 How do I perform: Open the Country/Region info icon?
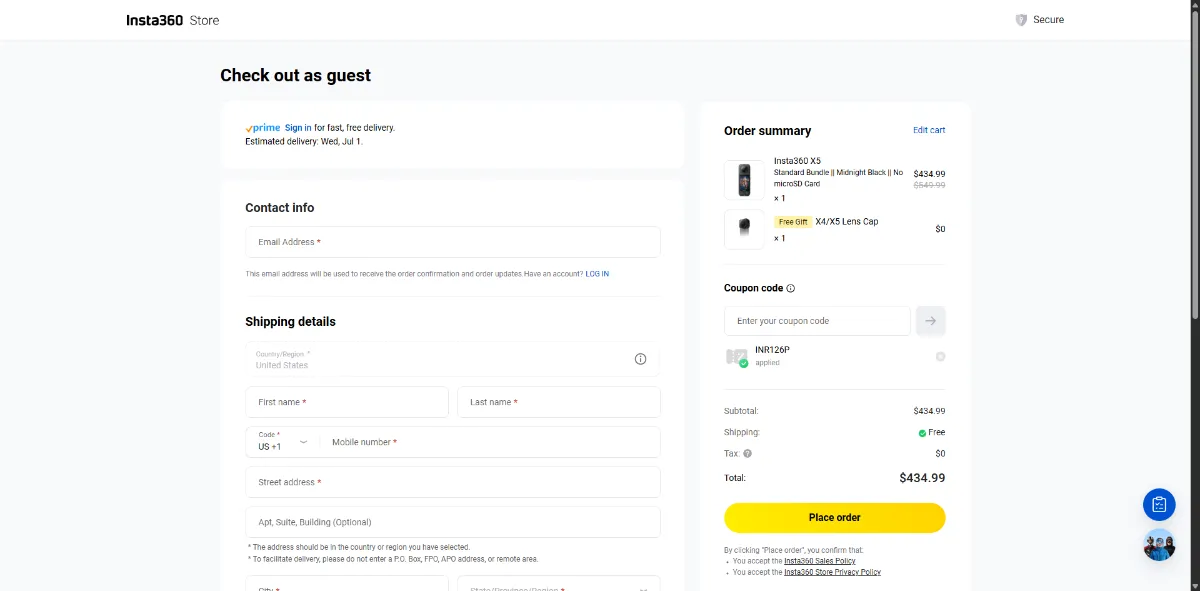(x=640, y=359)
